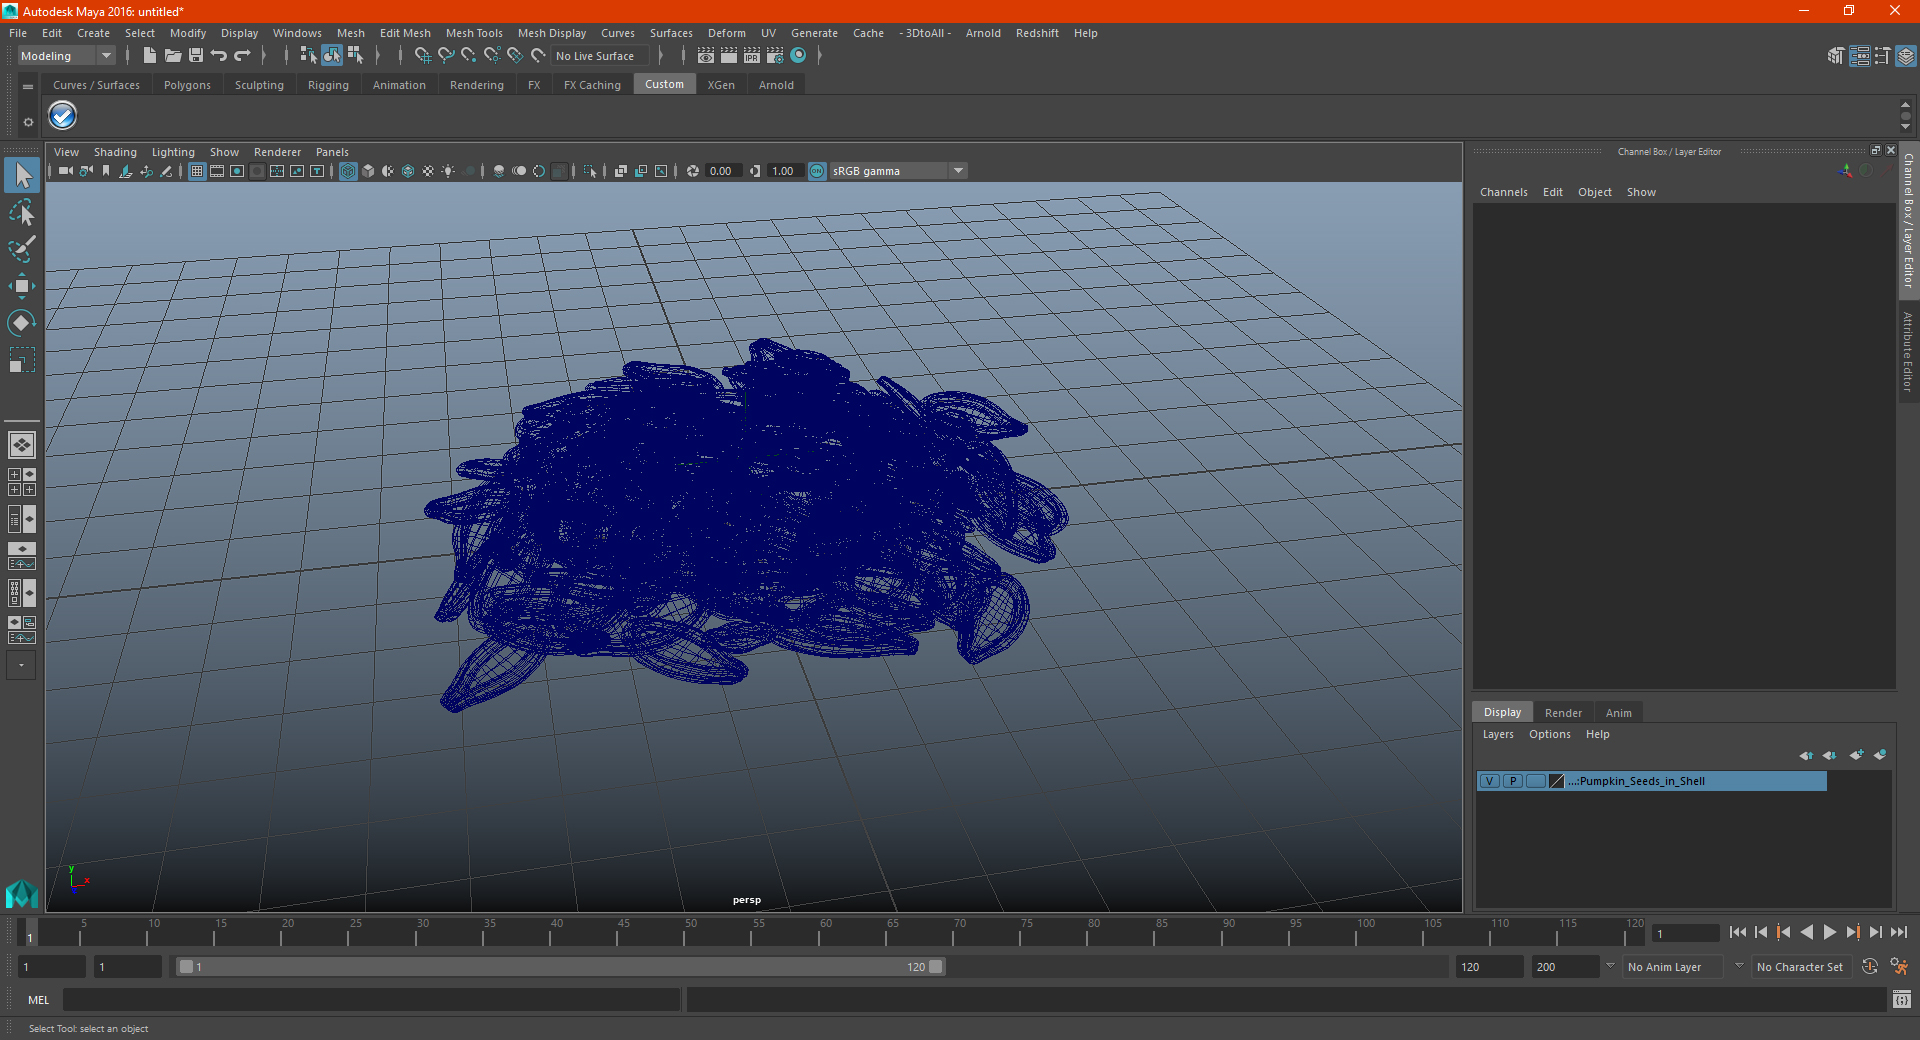Open Render Settings clapperboard icon
This screenshot has height=1040, width=1920.
[775, 56]
